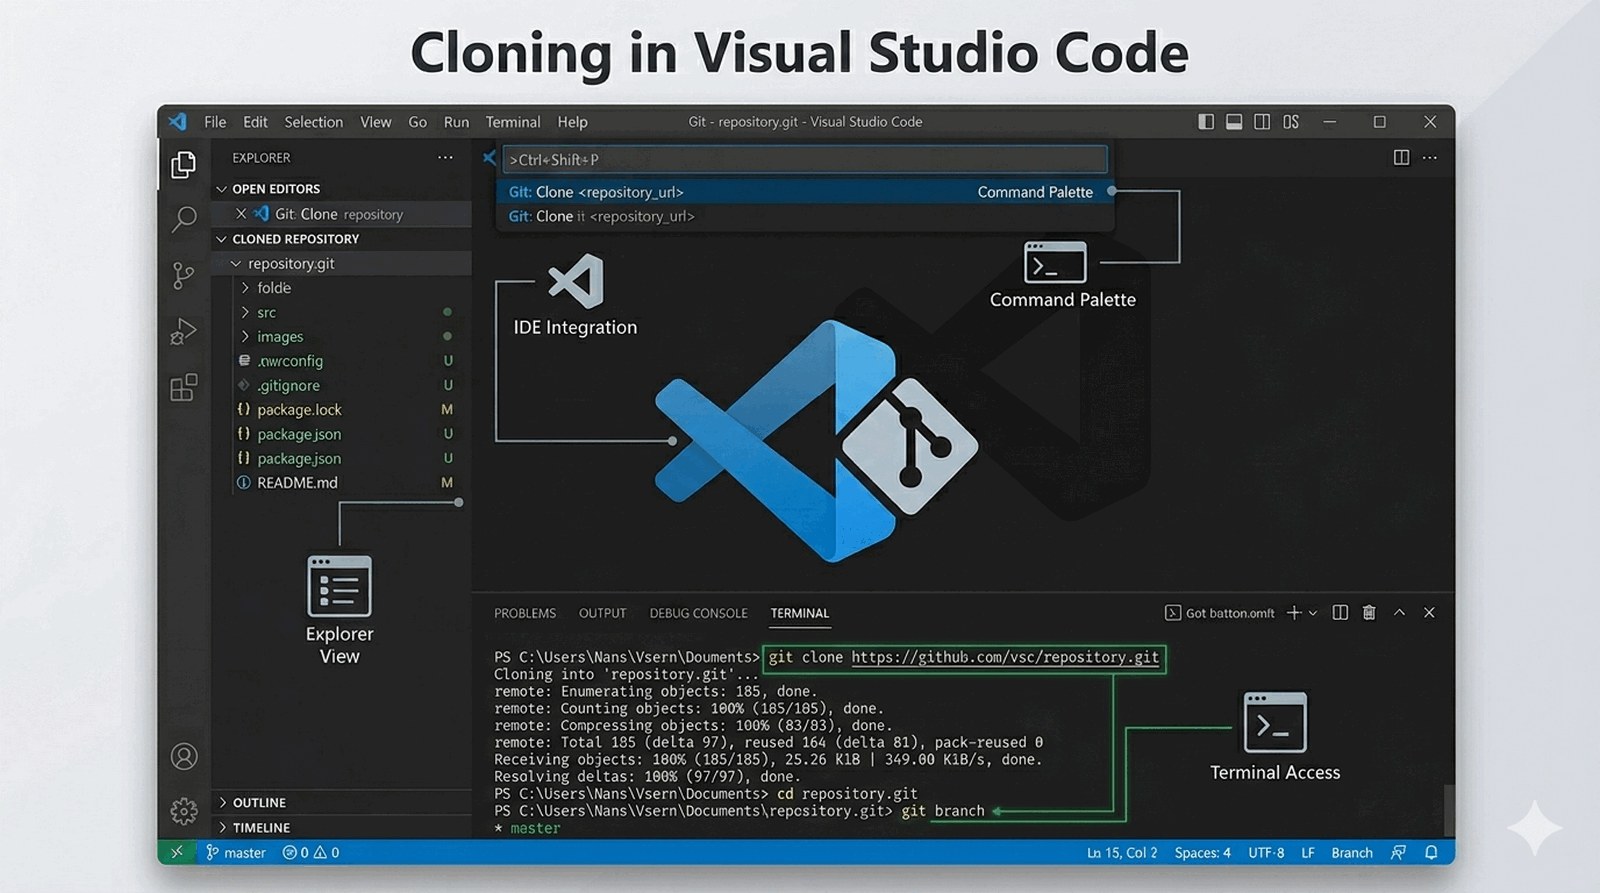Split the terminal pane

click(1340, 613)
